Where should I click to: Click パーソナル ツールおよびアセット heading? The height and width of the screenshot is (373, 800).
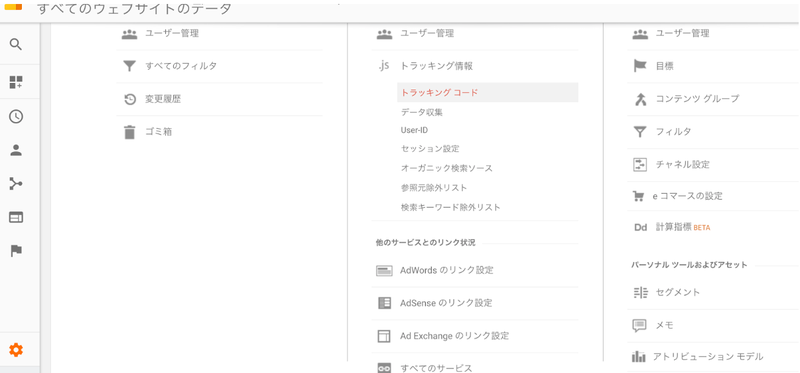[689, 265]
